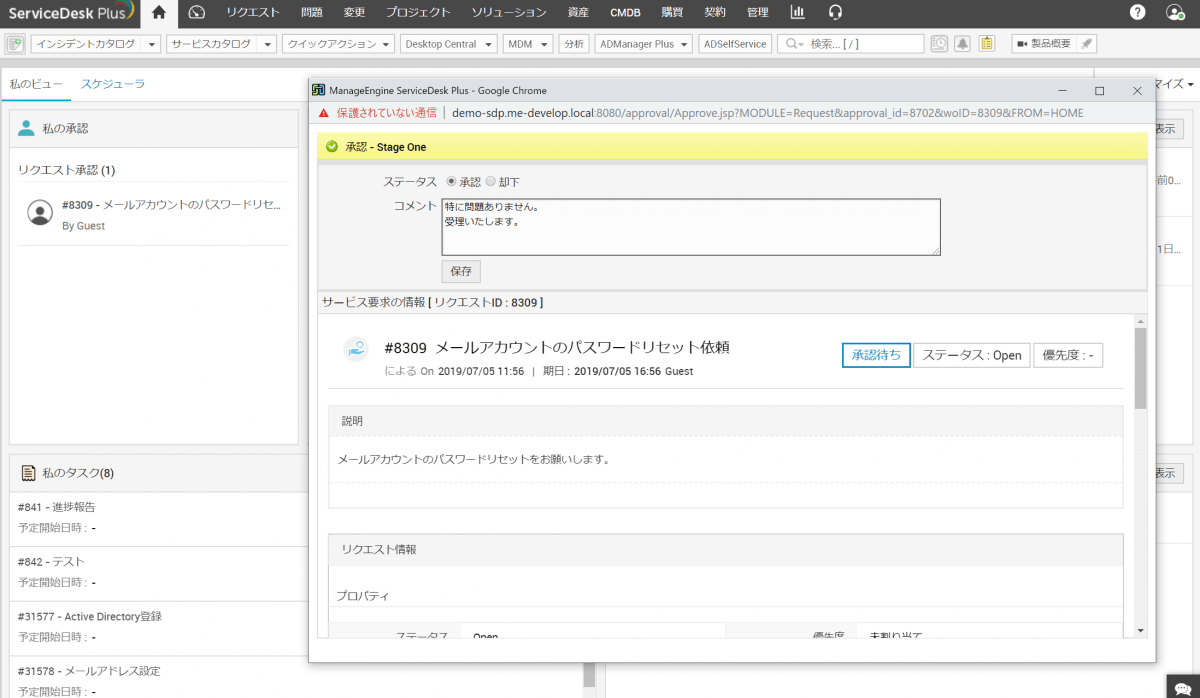Open the ADManager Plus dropdown
The width and height of the screenshot is (1200, 698).
point(643,44)
